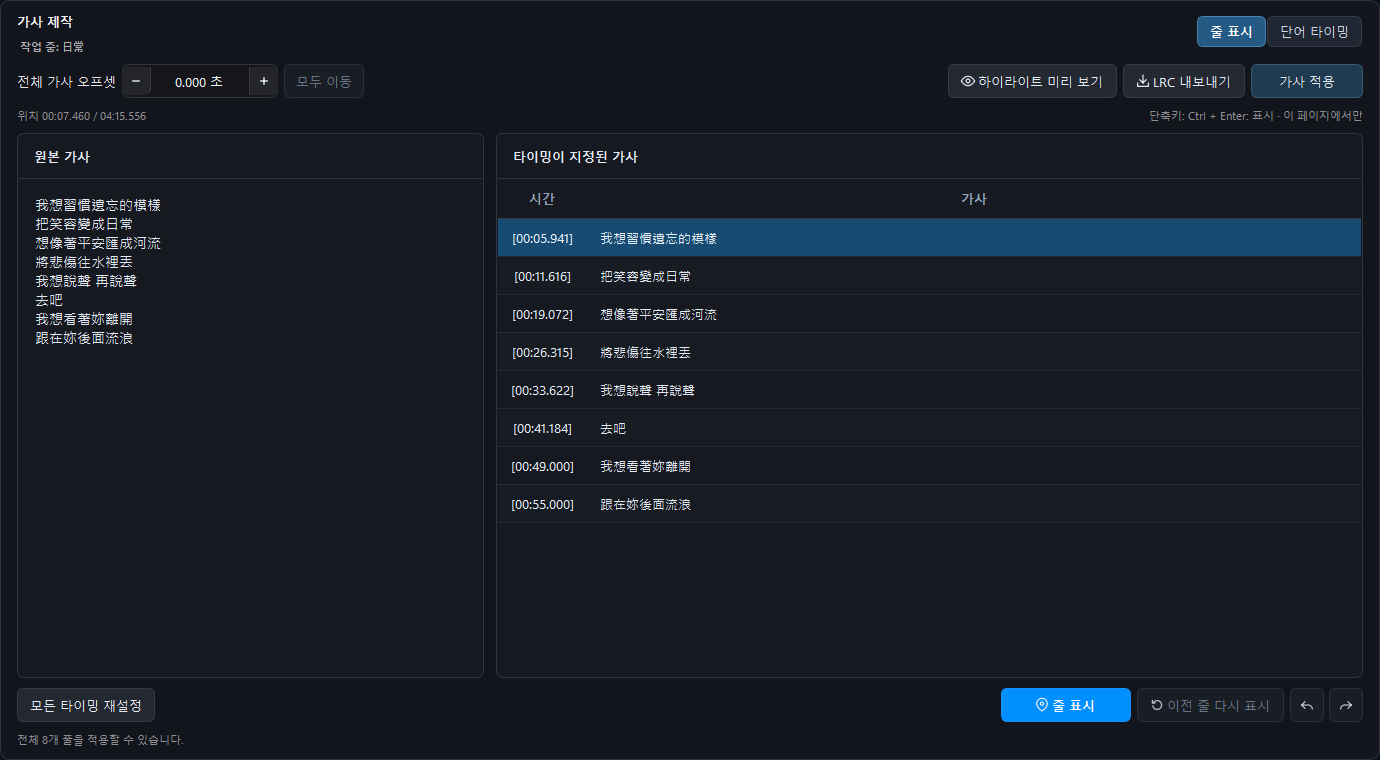Switch to 단어 타이밍 mode
Screen dimensions: 1380x760
[x=1314, y=31]
